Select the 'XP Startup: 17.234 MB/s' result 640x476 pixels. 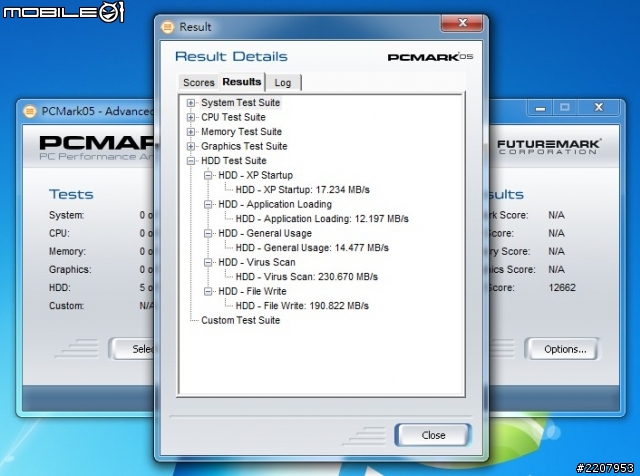pyautogui.click(x=302, y=190)
